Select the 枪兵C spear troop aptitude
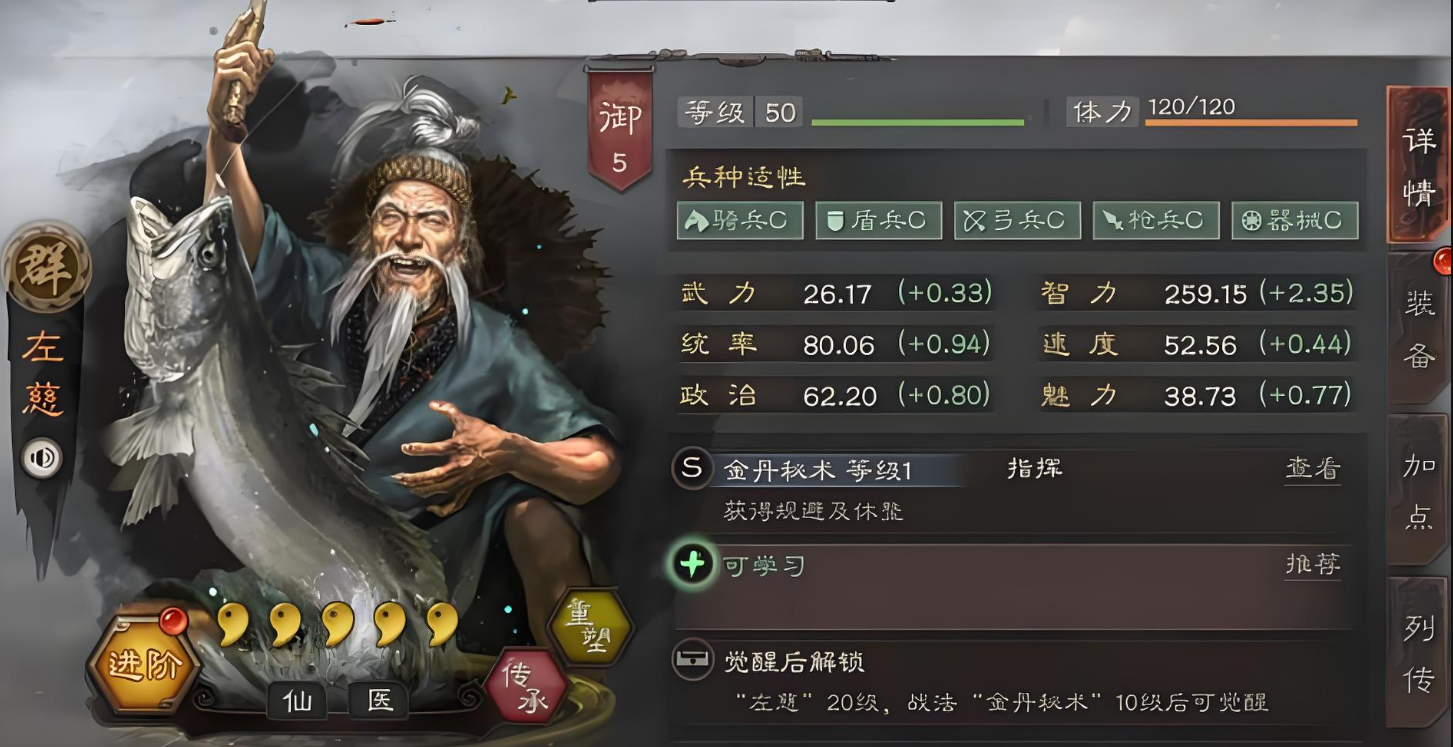The image size is (1453, 747). coord(1156,221)
